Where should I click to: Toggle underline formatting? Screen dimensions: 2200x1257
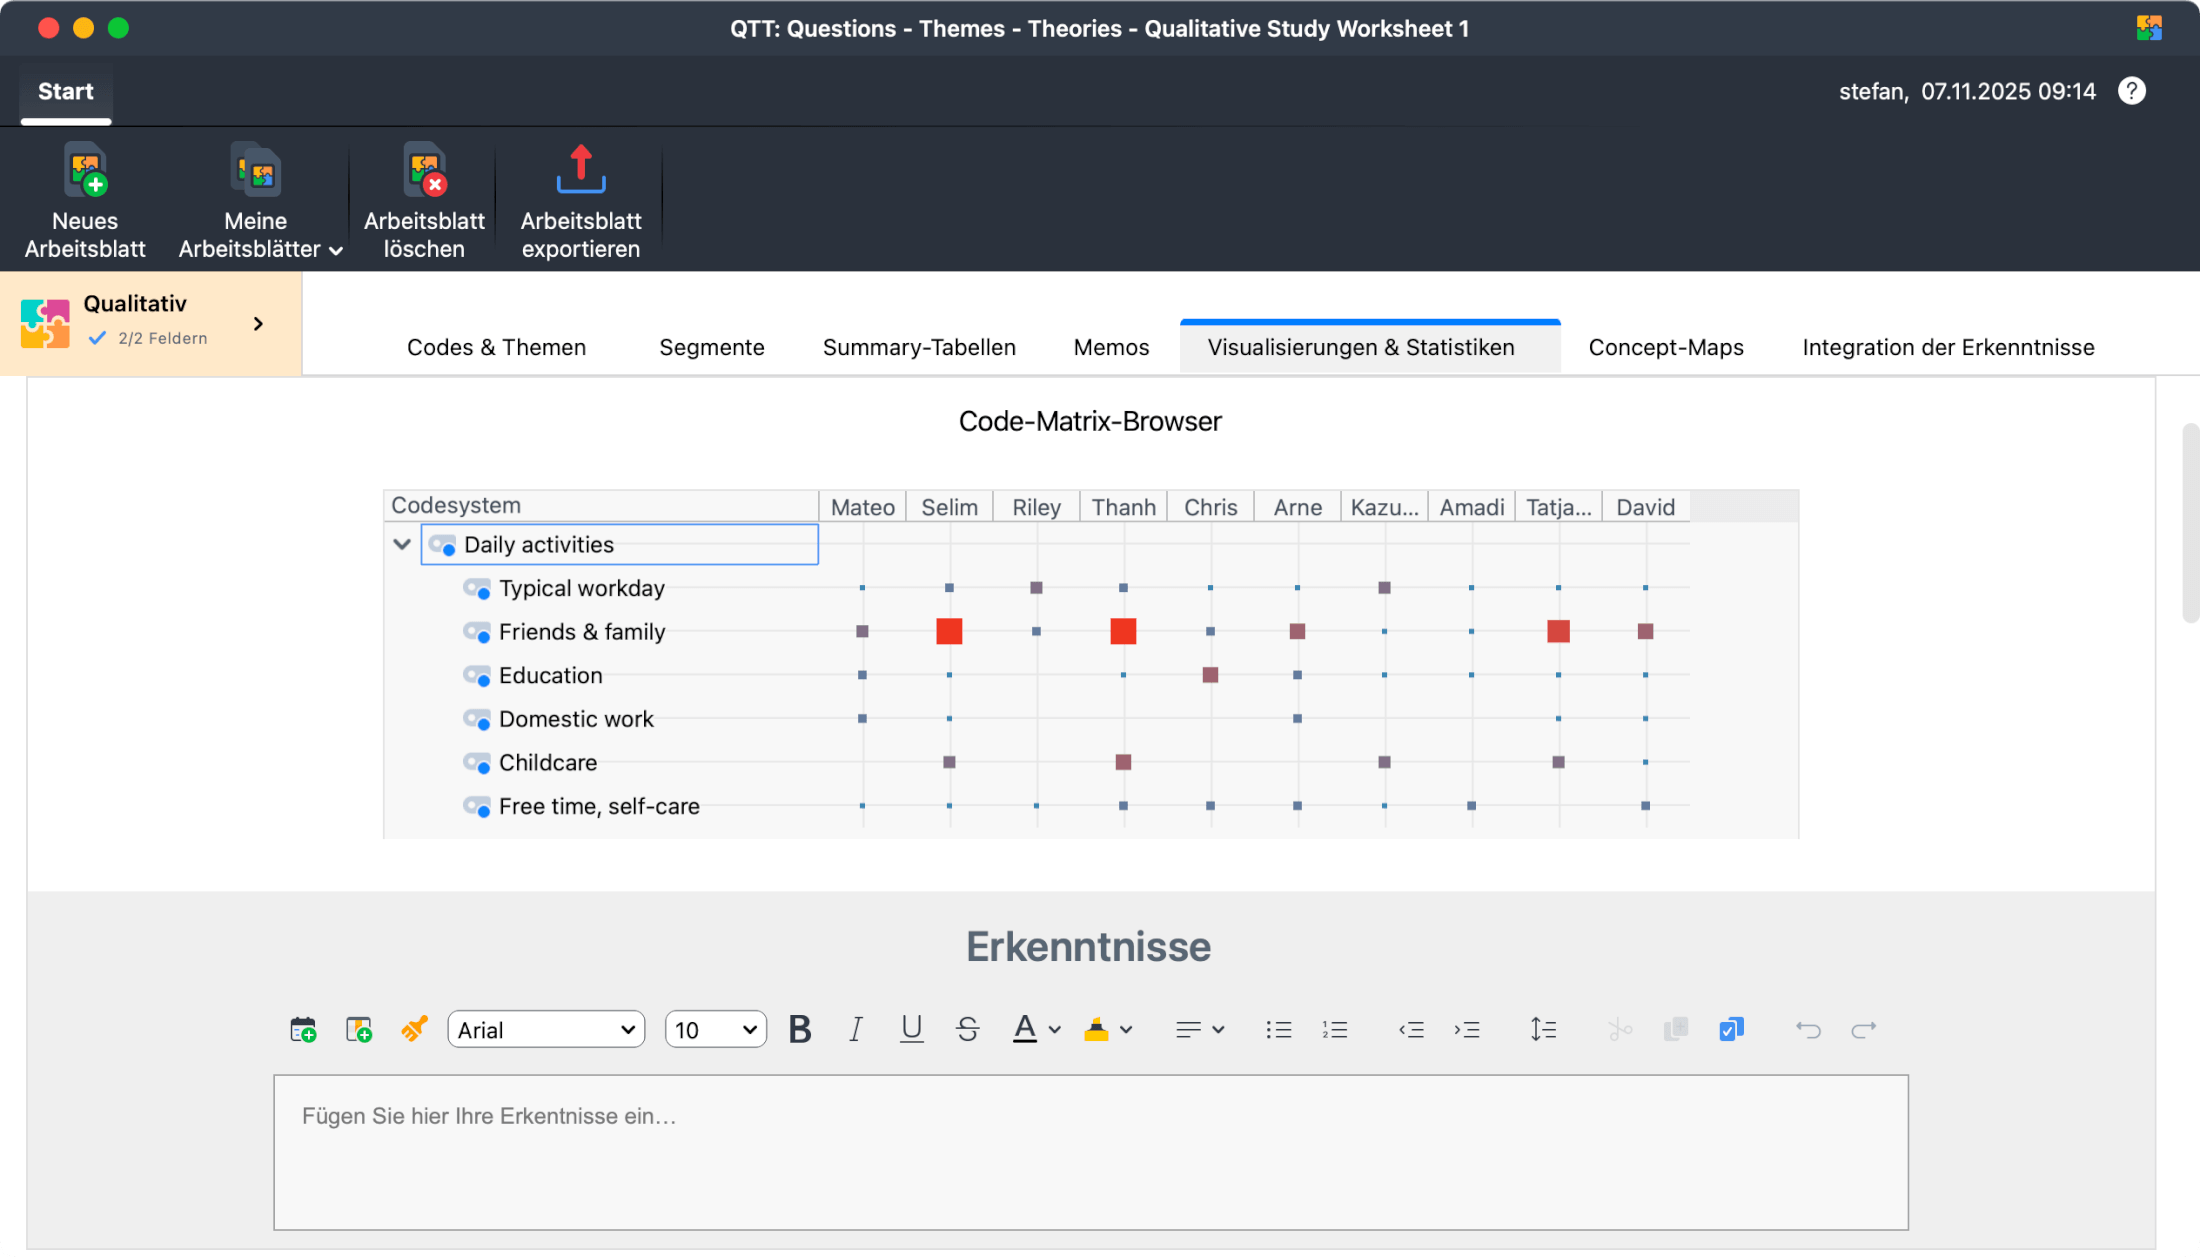[x=911, y=1029]
